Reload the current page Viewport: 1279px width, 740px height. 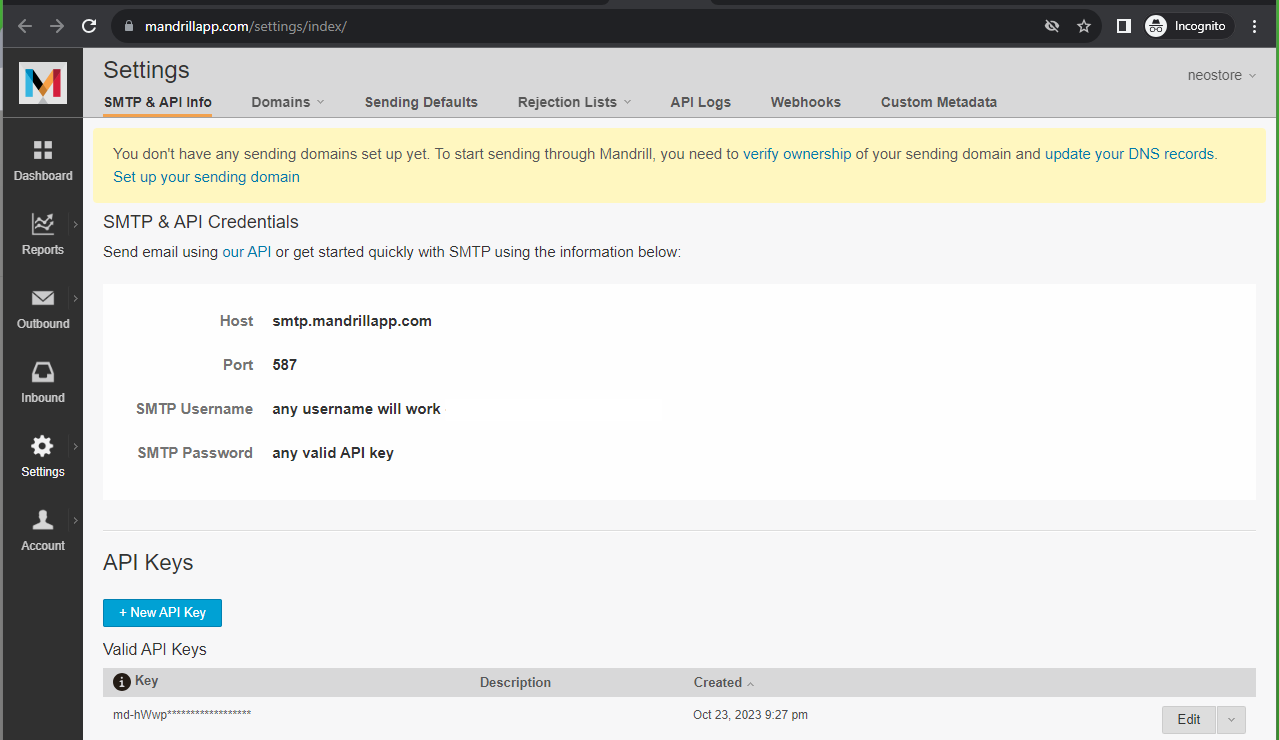pyautogui.click(x=88, y=26)
